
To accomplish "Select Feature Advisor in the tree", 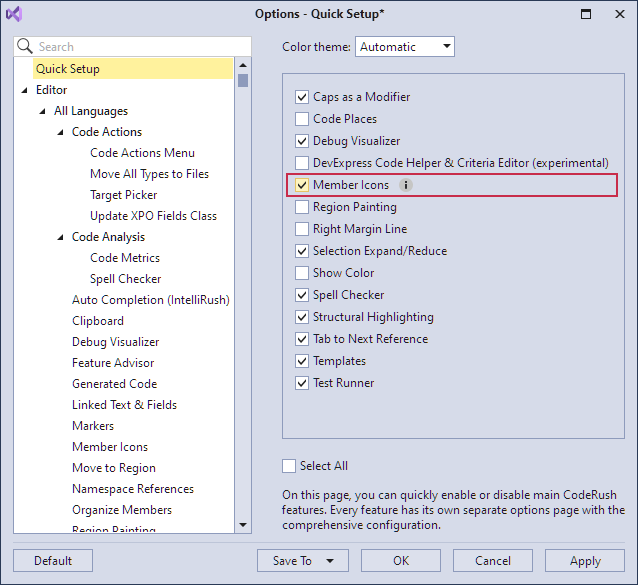I will point(113,363).
